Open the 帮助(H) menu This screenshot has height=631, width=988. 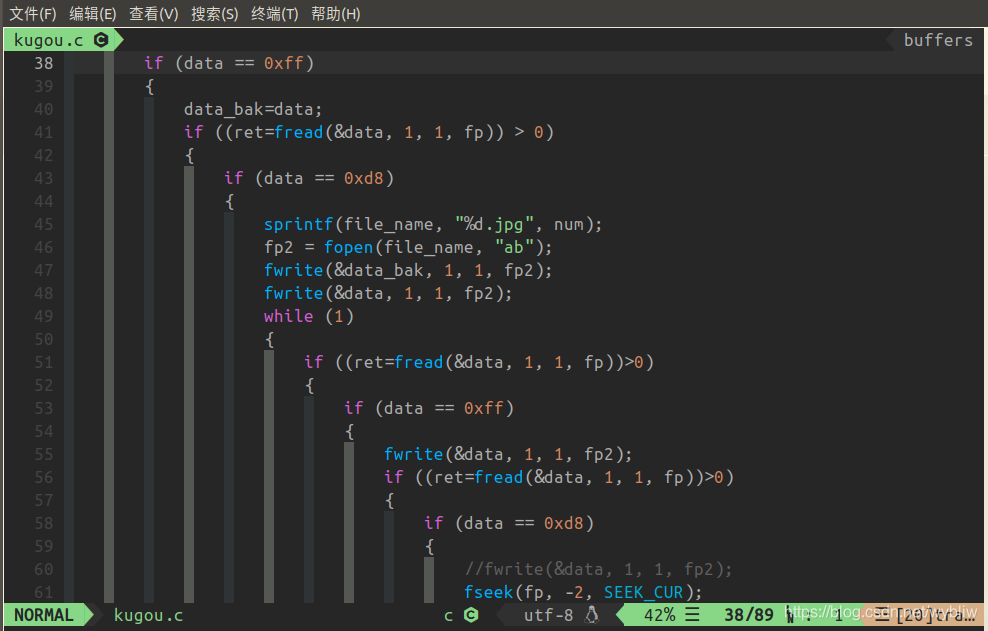point(336,14)
